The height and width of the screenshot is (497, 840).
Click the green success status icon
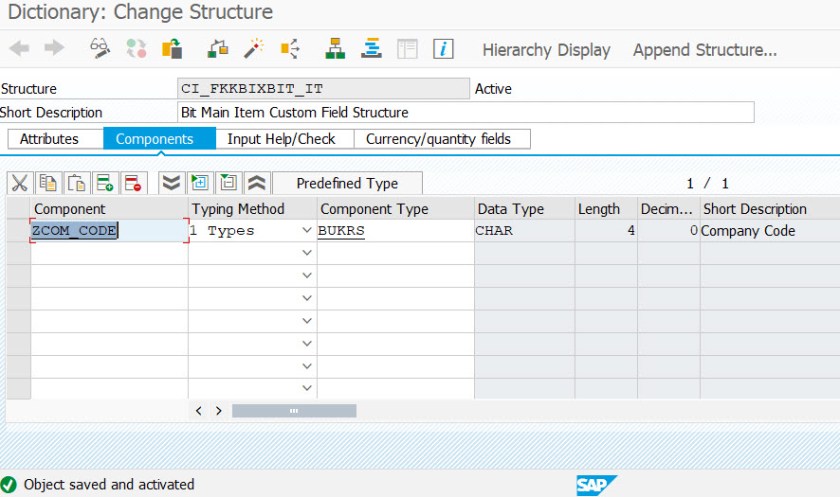coord(9,485)
